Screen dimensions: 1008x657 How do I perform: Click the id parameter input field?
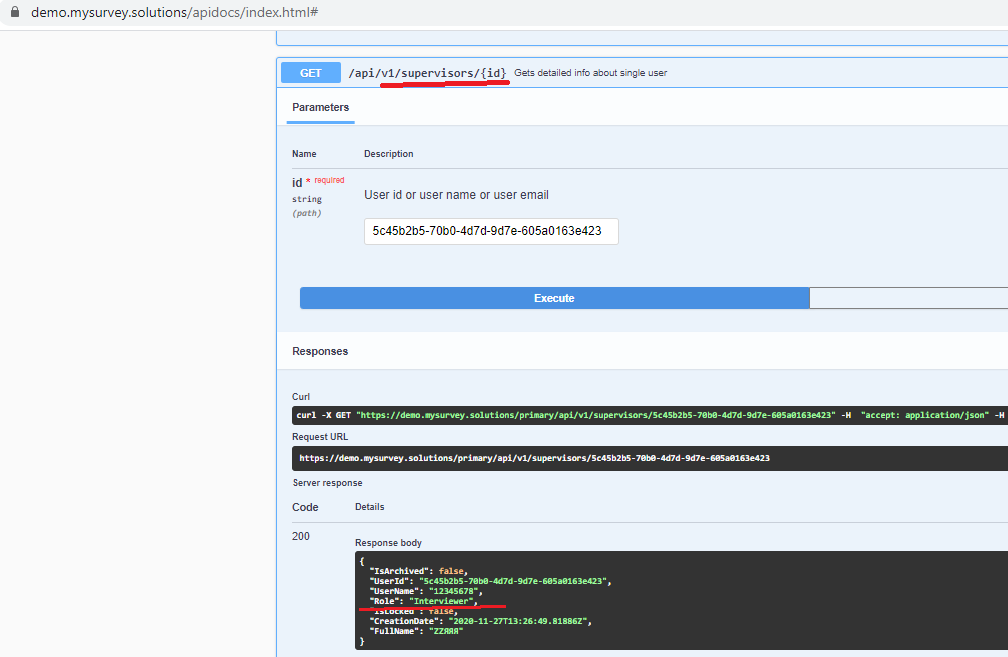[x=491, y=231]
